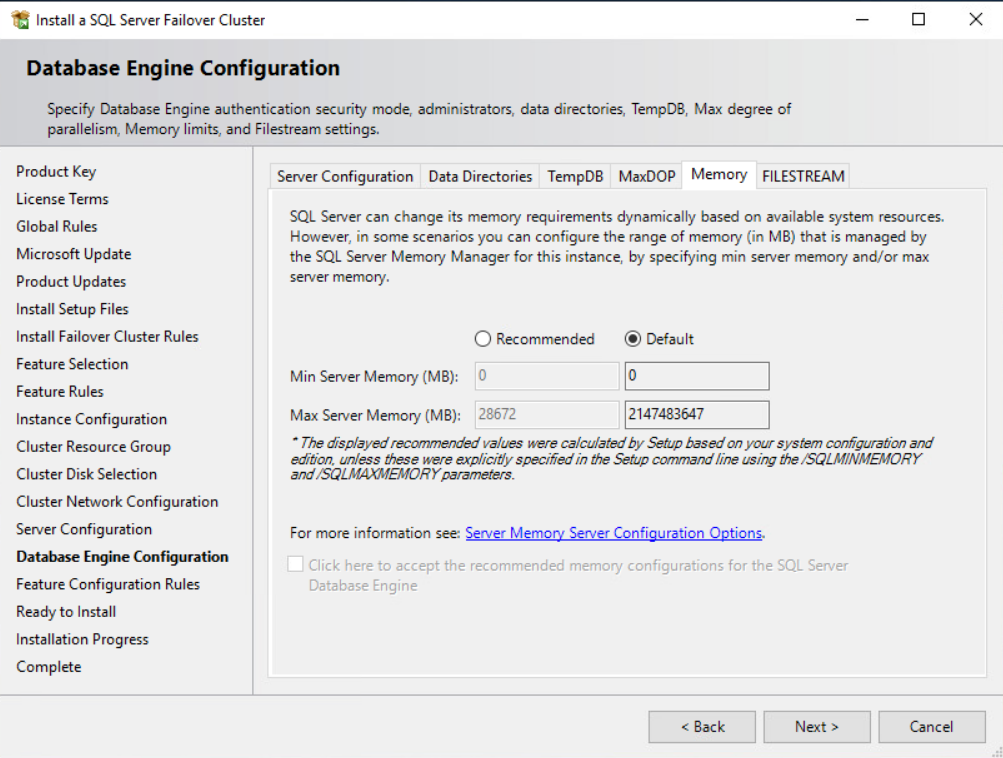Click the Complete step
The height and width of the screenshot is (758, 1003).
pos(49,667)
